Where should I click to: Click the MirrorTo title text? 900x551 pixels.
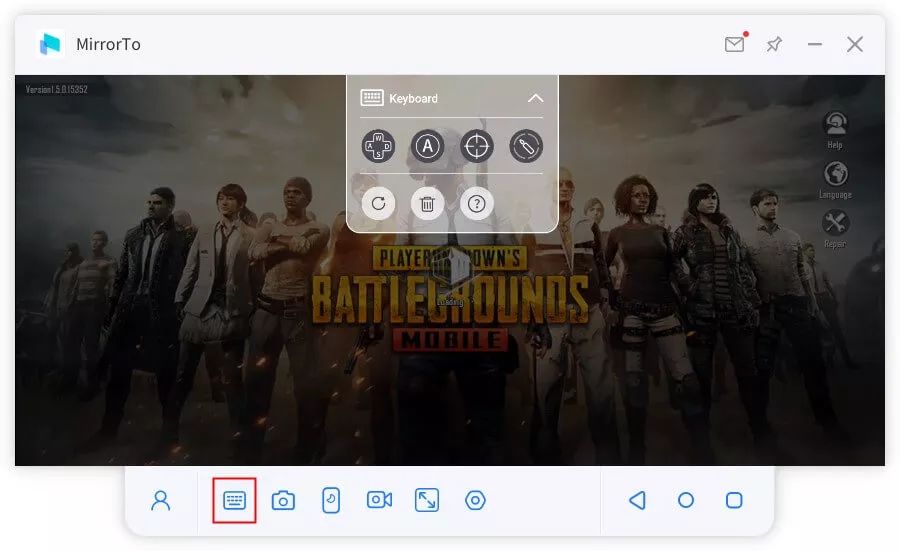point(108,44)
